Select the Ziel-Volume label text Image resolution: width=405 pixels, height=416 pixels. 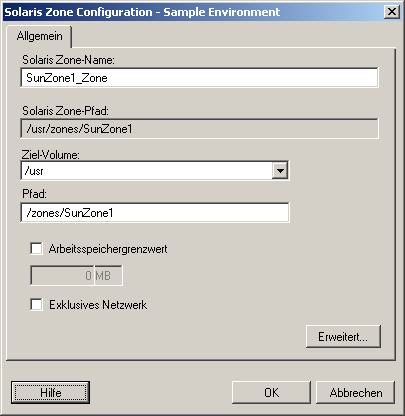click(x=50, y=155)
